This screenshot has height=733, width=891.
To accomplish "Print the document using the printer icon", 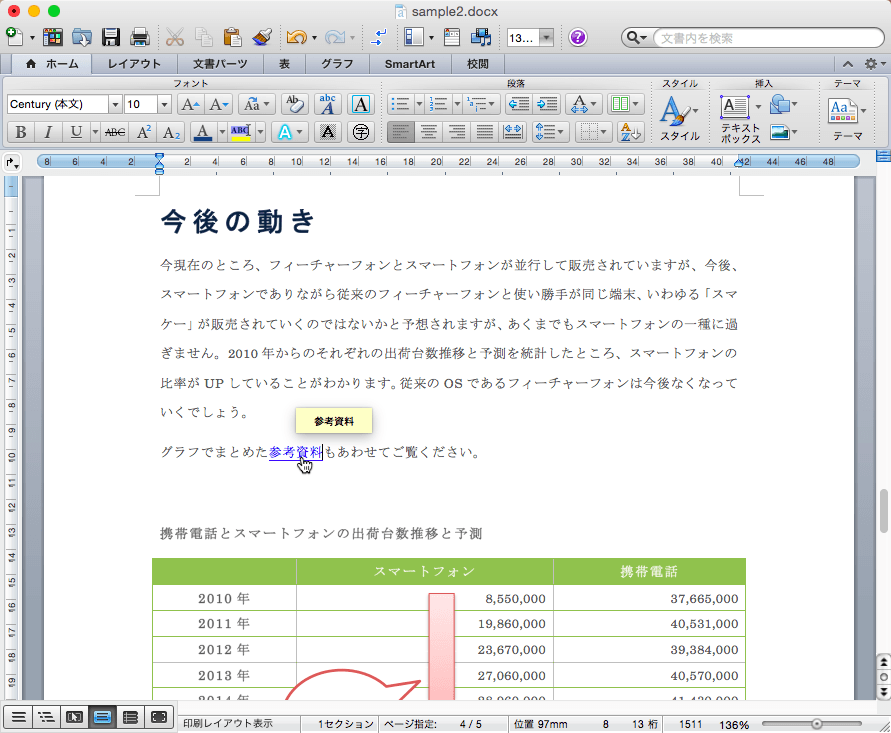I will (139, 38).
